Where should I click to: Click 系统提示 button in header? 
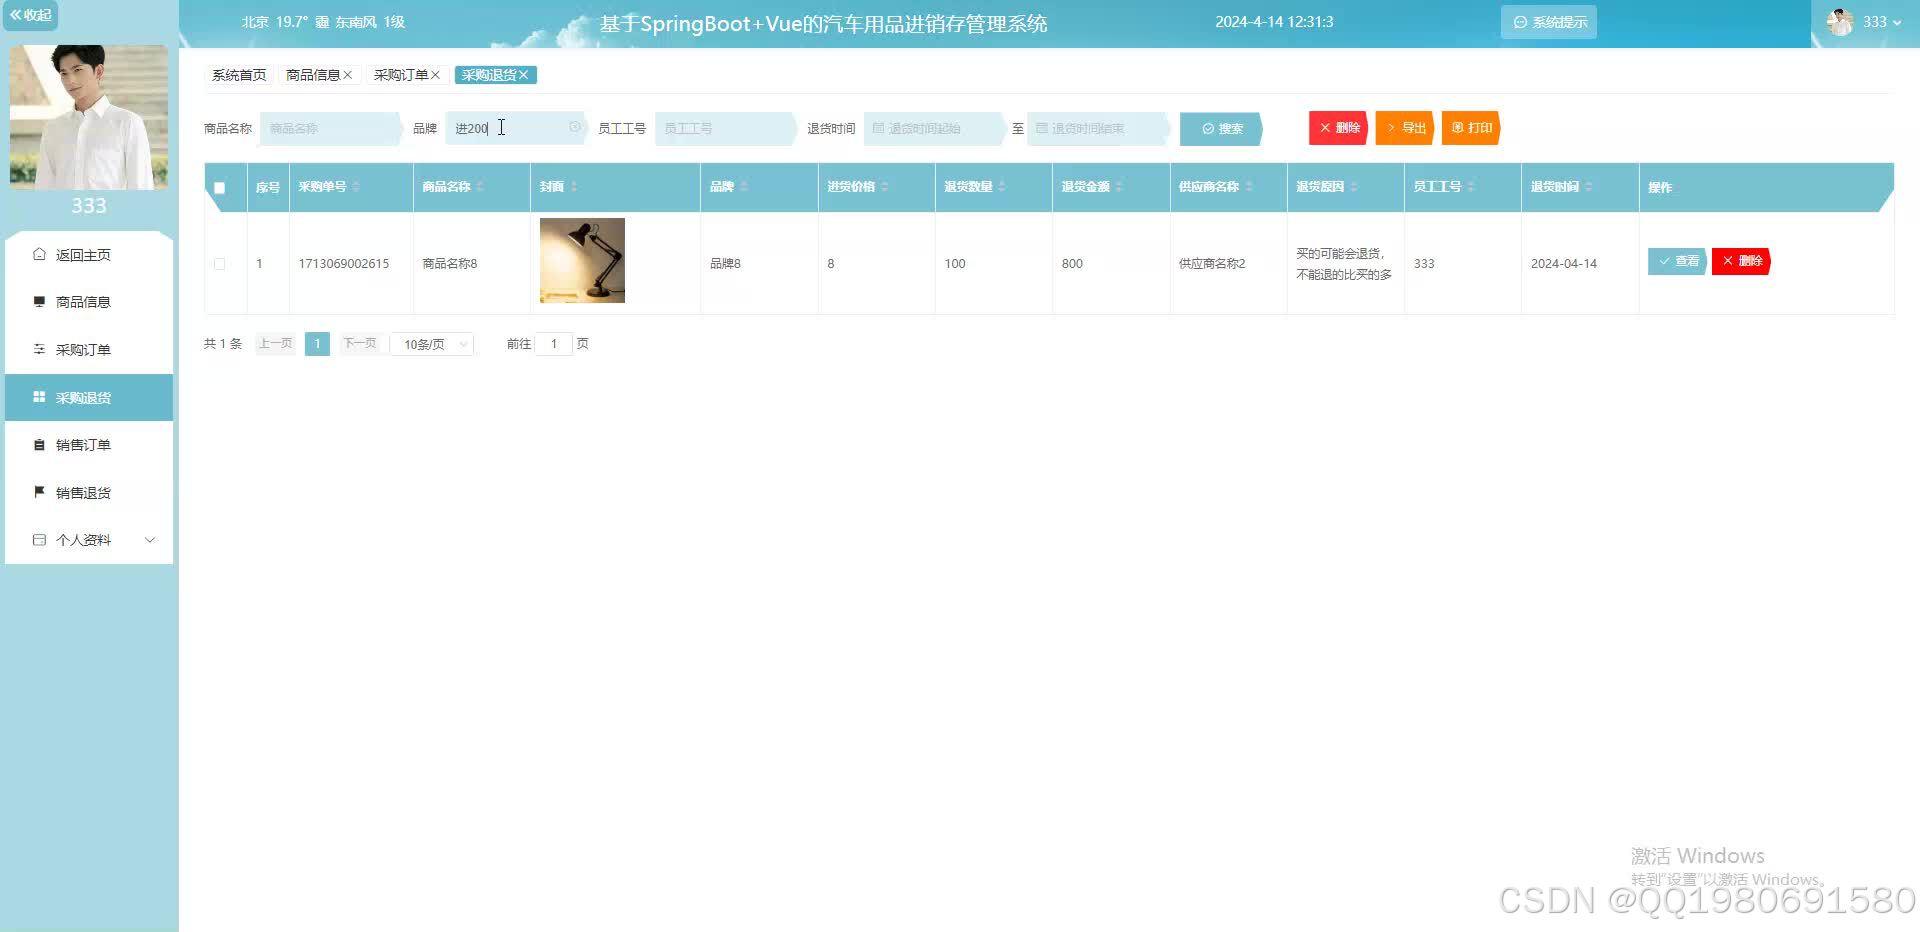[1549, 22]
